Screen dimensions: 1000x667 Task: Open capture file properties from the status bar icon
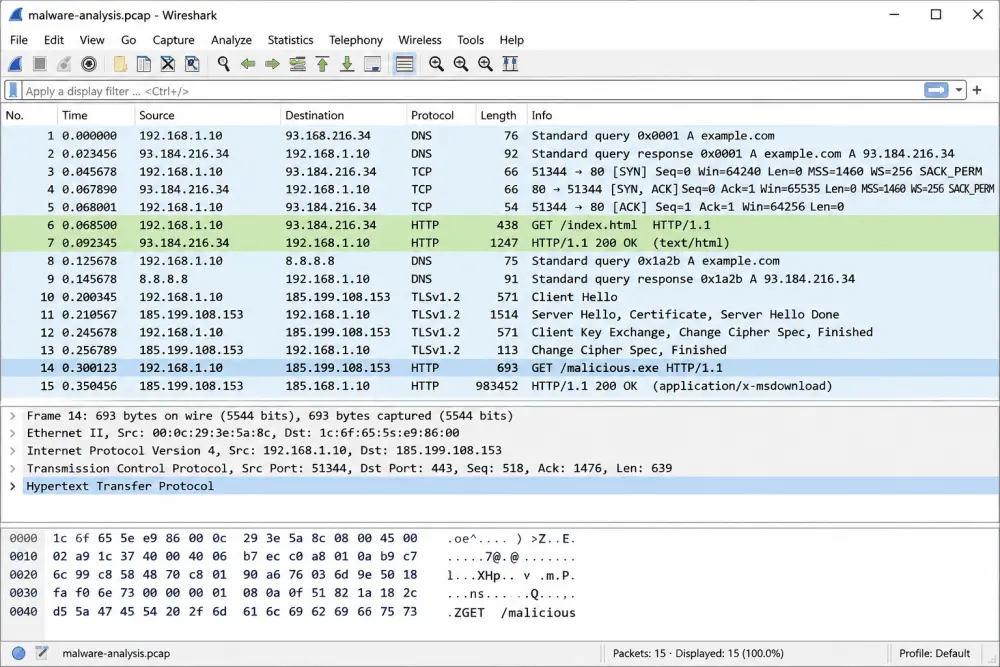[x=42, y=653]
